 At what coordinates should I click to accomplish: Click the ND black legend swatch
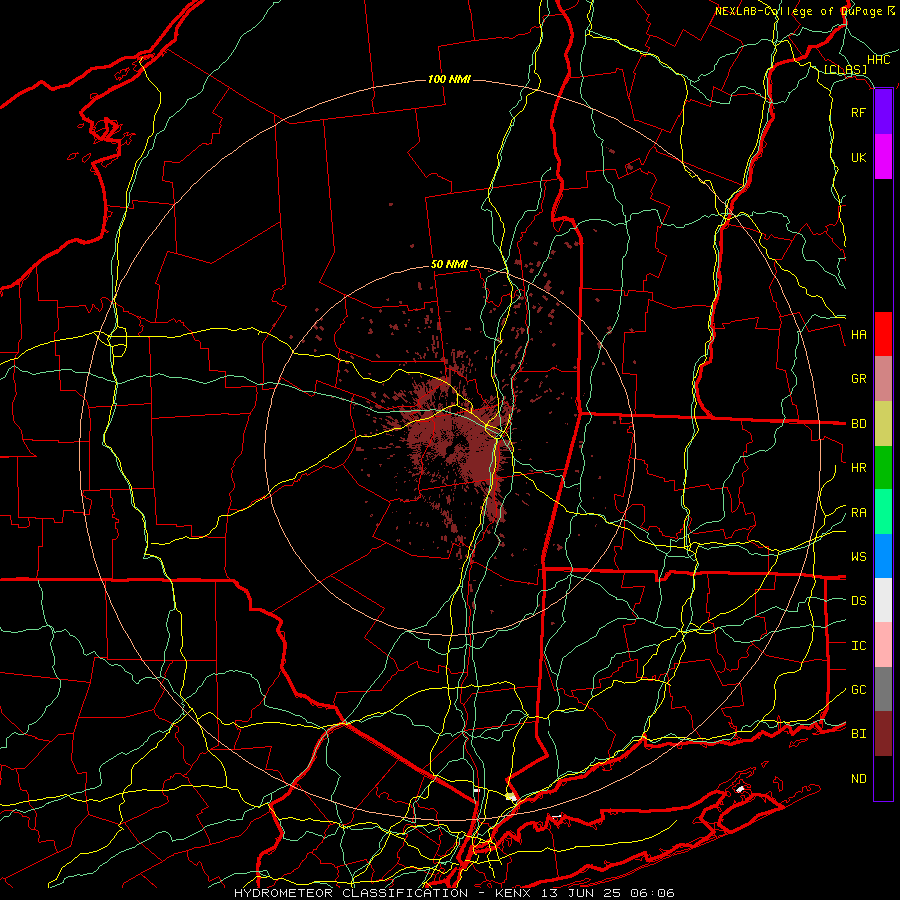pos(883,778)
